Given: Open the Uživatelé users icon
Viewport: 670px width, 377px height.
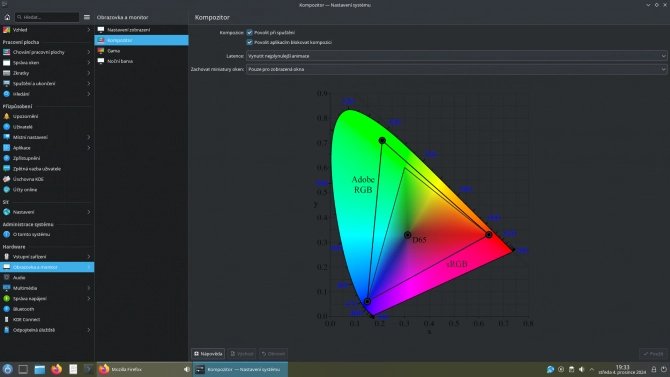Looking at the screenshot, I should pos(6,127).
